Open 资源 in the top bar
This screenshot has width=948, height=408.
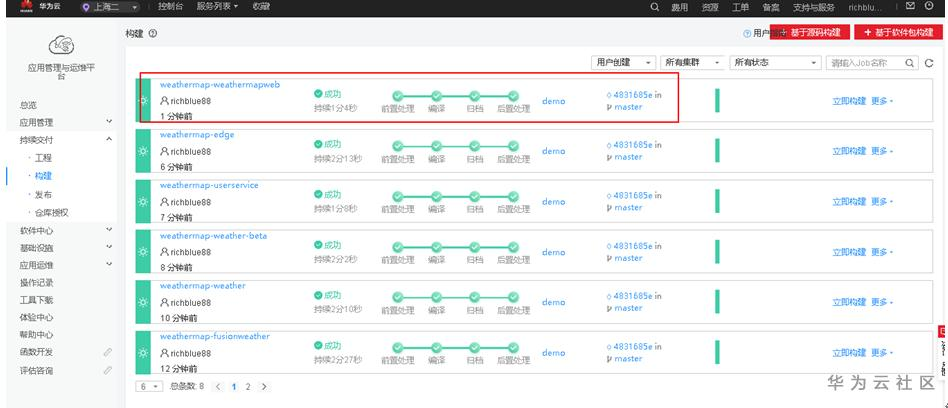pos(710,7)
